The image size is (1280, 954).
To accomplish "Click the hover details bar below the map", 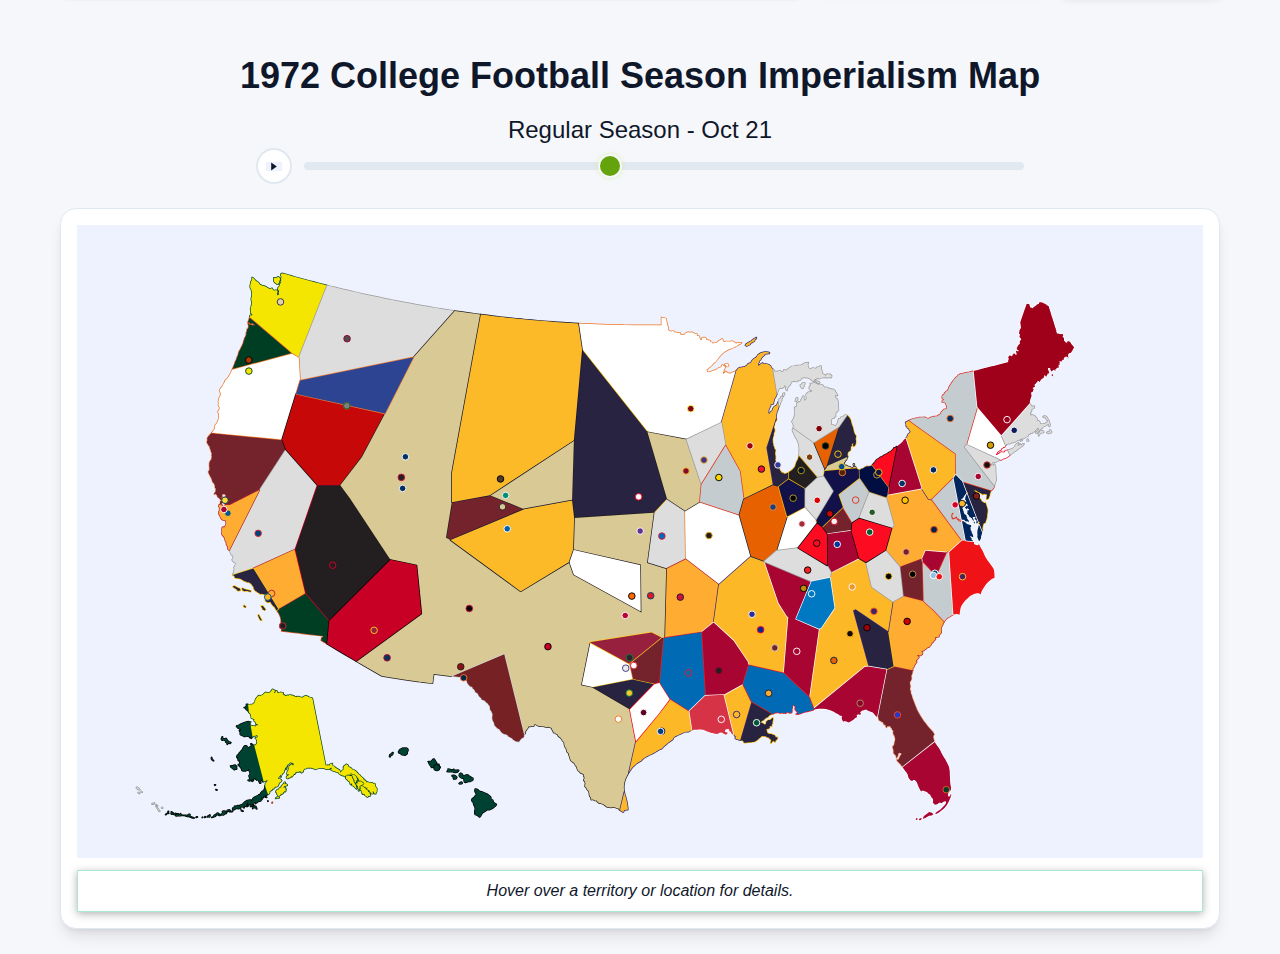I will 640,890.
